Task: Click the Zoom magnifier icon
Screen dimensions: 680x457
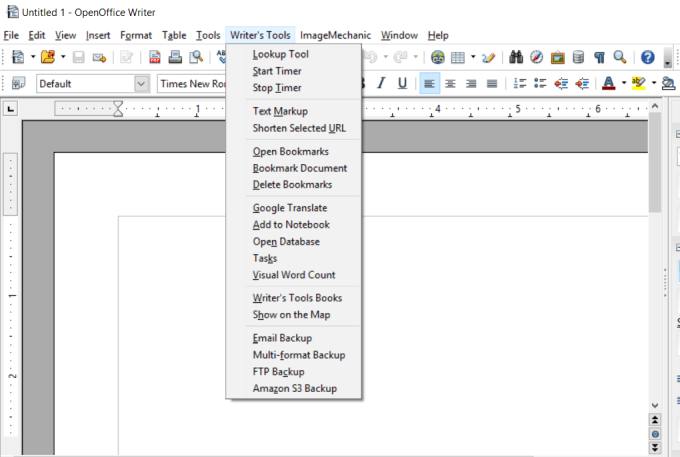Action: [620, 57]
